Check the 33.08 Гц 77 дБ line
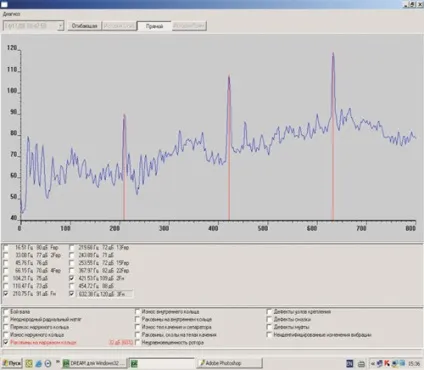This screenshot has width=424, height=370. click(6, 255)
